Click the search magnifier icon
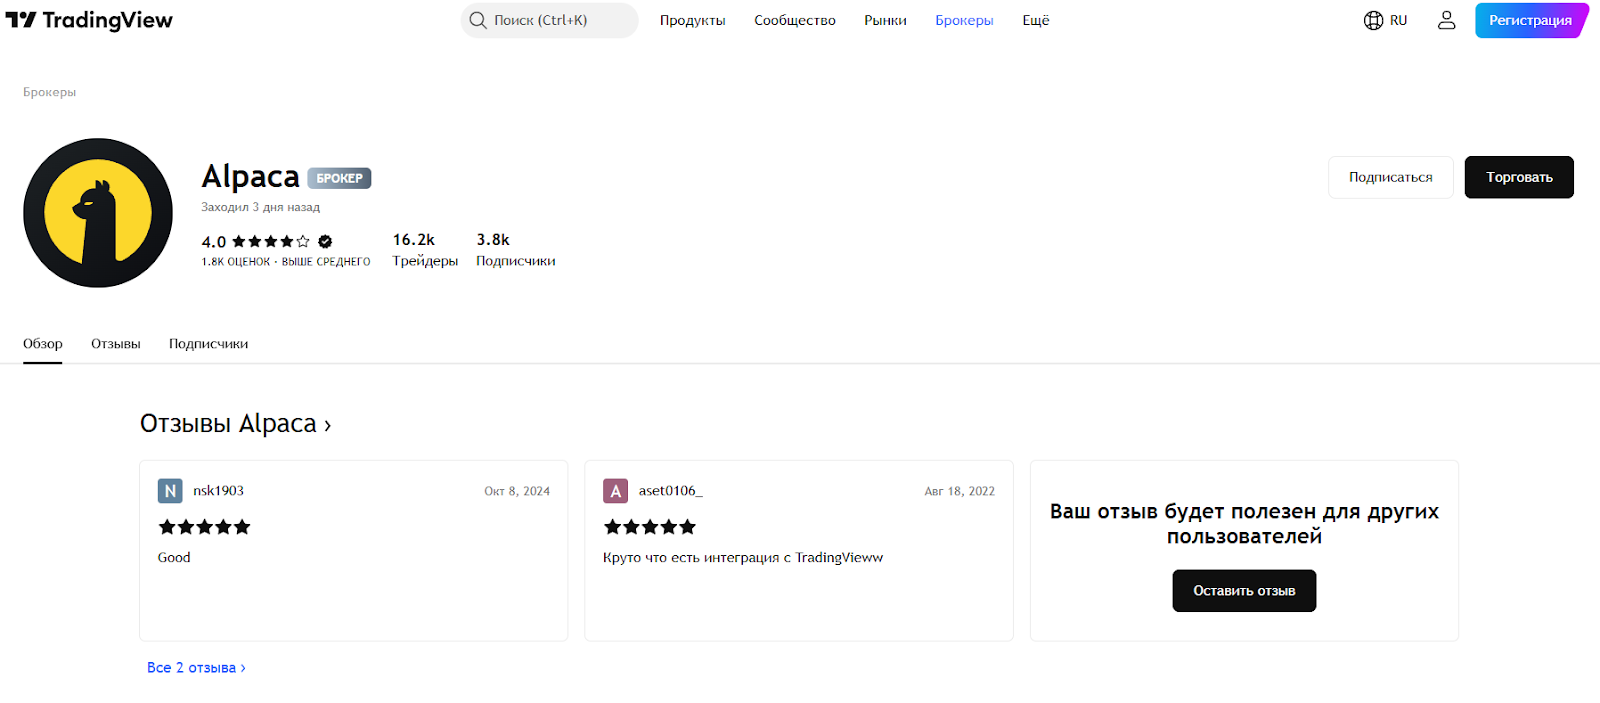 click(478, 20)
